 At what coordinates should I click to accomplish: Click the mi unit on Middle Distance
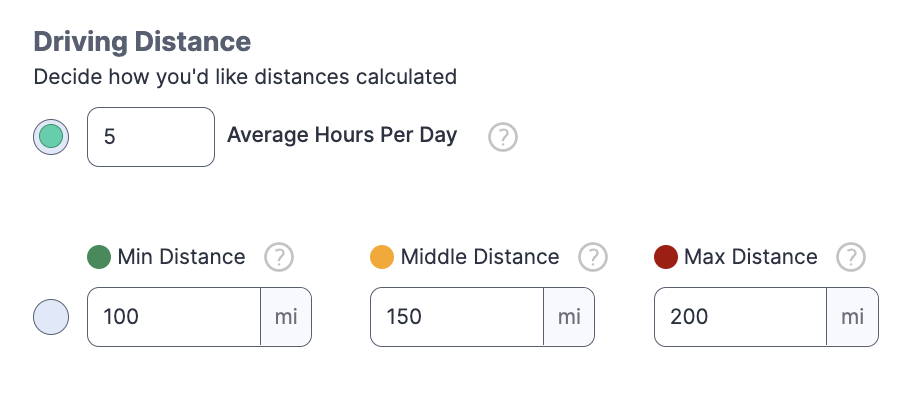(569, 317)
